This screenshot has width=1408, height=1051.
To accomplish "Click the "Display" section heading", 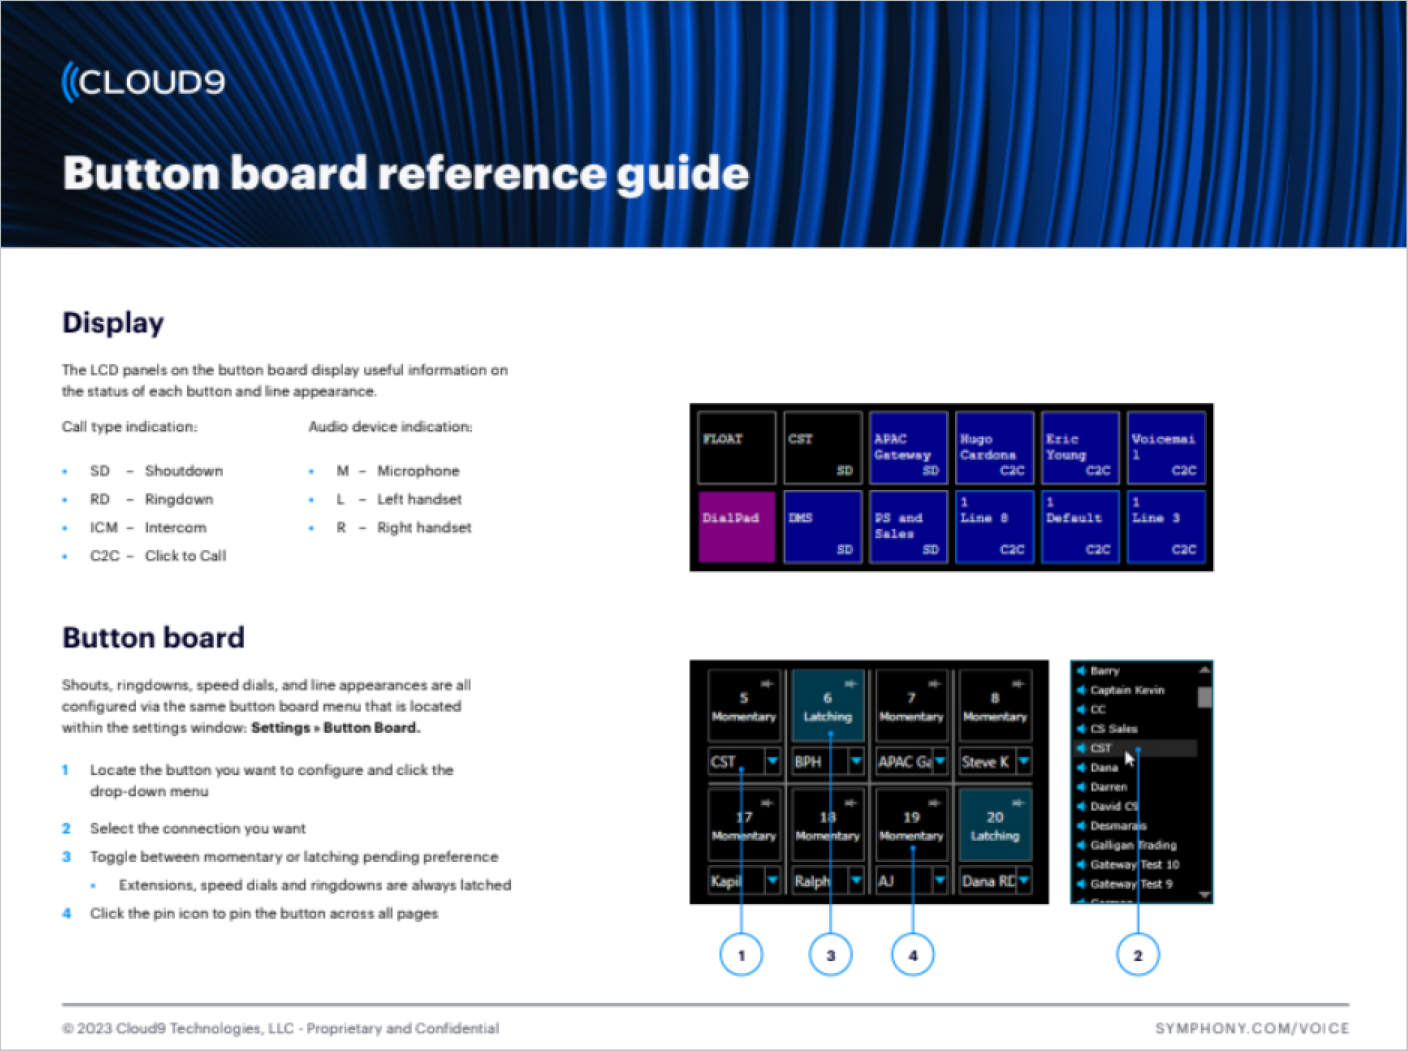I will click(113, 323).
